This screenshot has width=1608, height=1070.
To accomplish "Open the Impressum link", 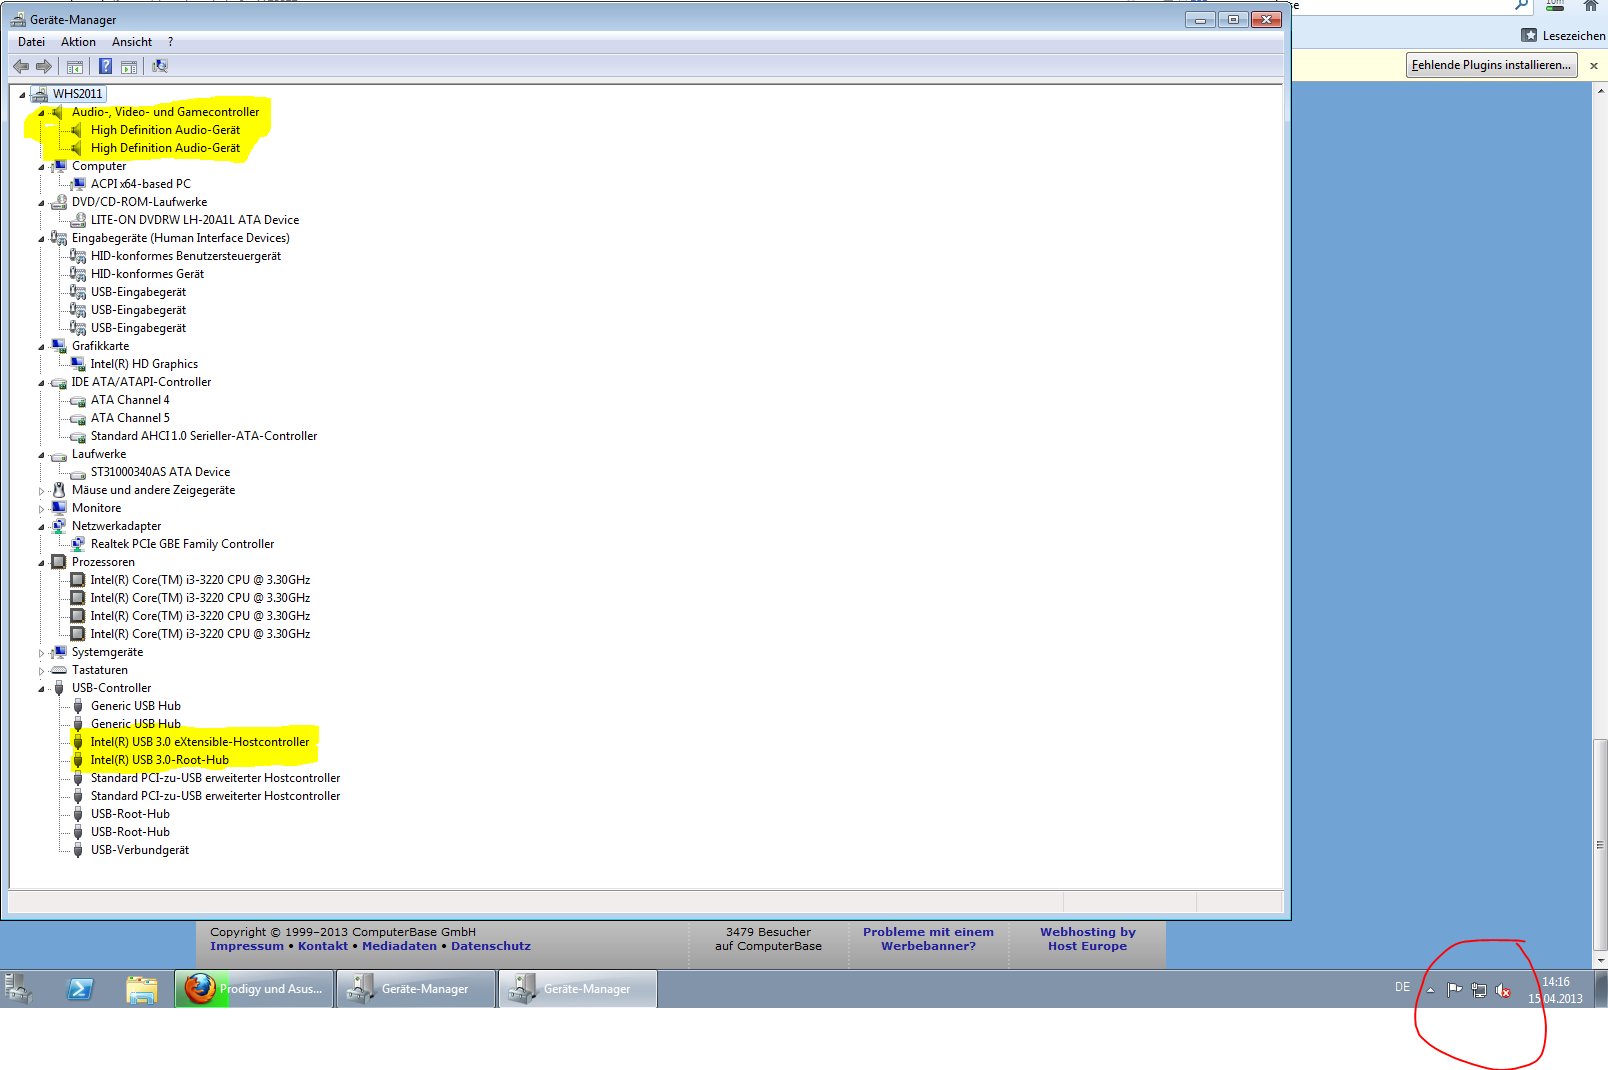I will click(247, 946).
